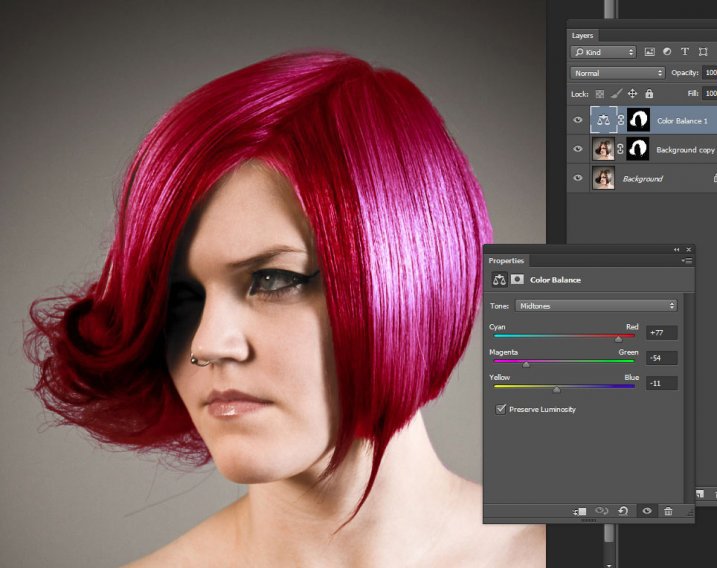Open the Kind layer filter dropdown

(x=603, y=52)
